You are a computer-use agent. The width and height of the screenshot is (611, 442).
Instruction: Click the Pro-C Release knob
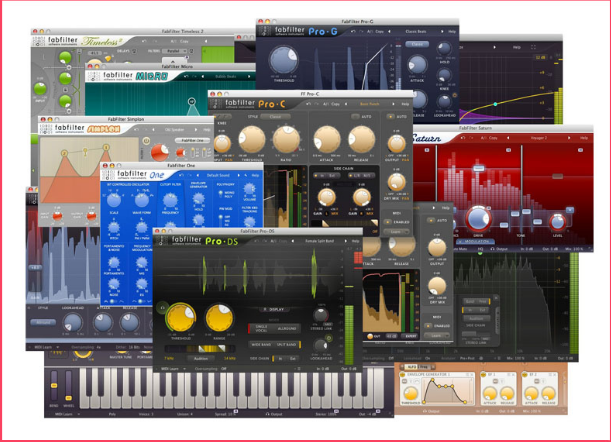(362, 139)
